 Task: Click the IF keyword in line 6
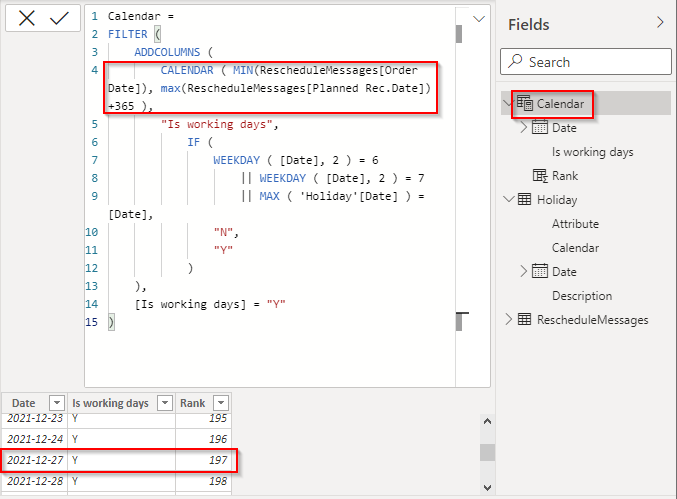pos(193,142)
